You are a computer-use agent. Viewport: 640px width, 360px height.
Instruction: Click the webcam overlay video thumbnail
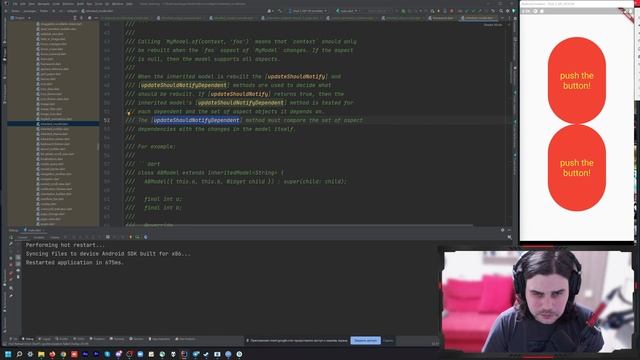pyautogui.click(x=538, y=301)
